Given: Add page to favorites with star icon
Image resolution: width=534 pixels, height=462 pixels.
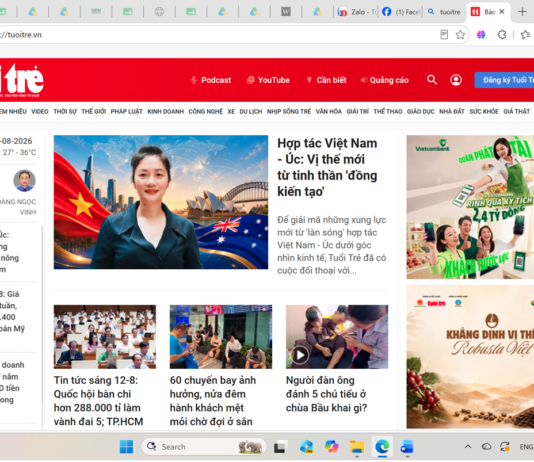Looking at the screenshot, I should [460, 35].
